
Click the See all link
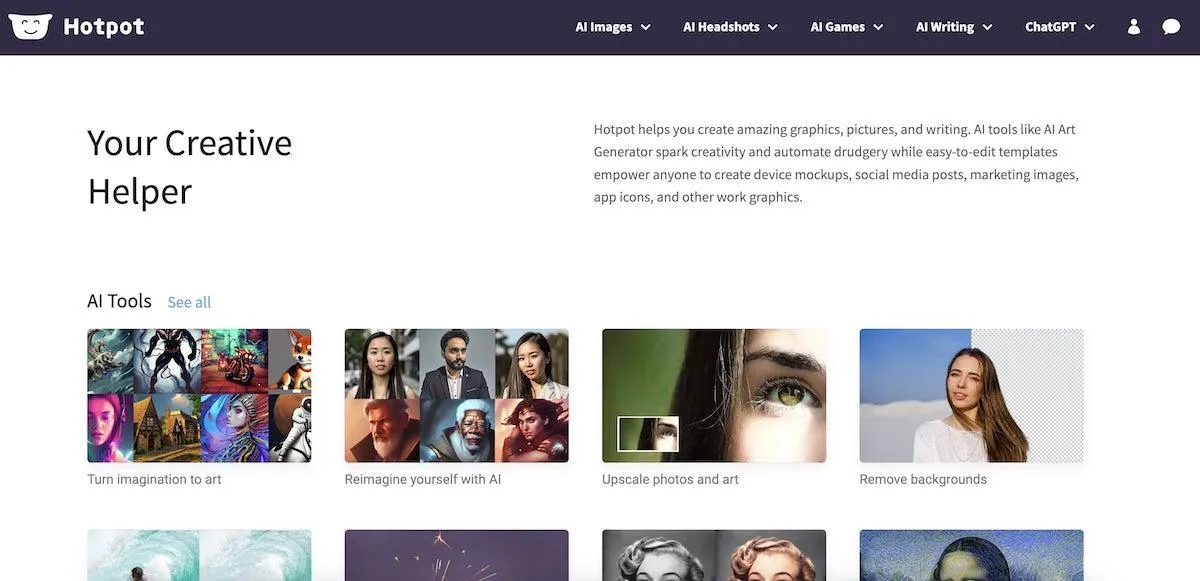tap(189, 302)
